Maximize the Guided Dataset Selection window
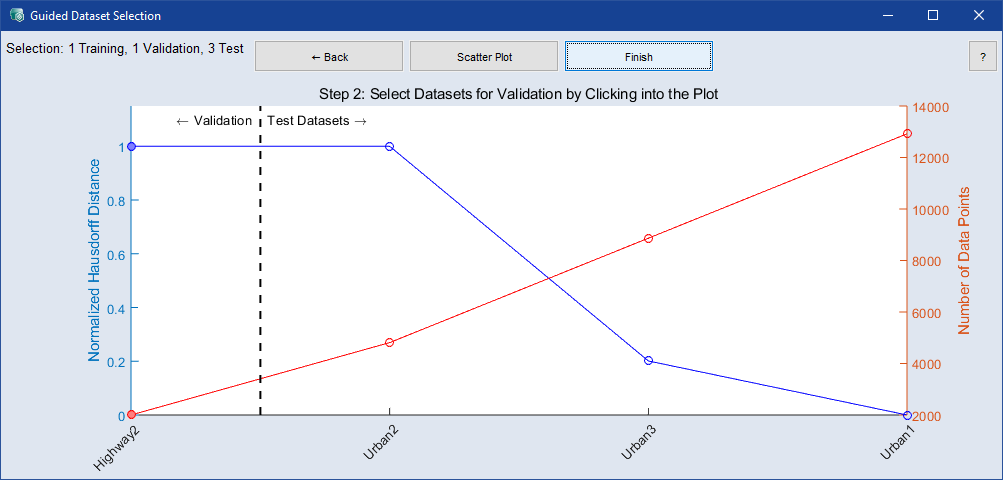Viewport: 1003px width, 480px height. coord(932,16)
